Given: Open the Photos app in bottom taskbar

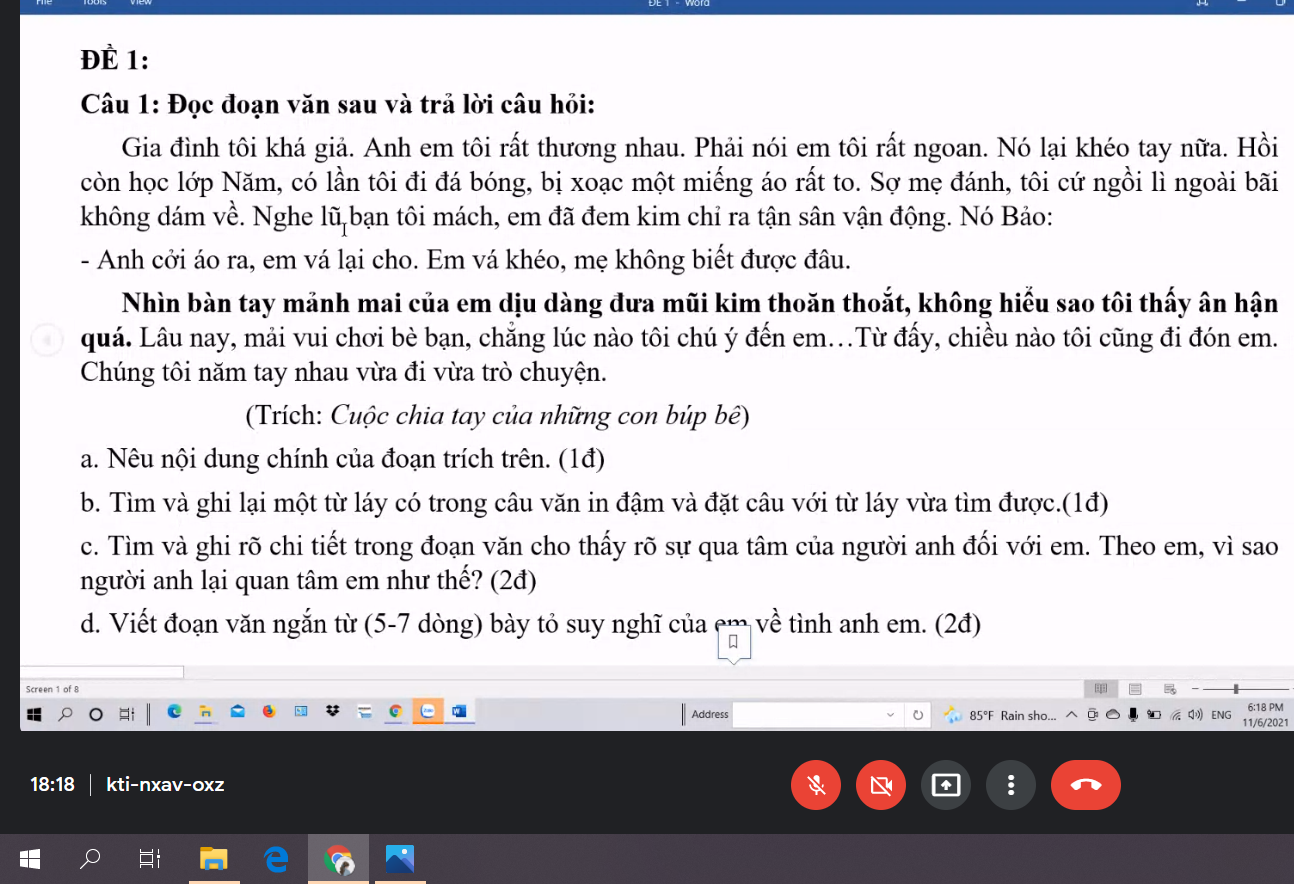Looking at the screenshot, I should (399, 859).
